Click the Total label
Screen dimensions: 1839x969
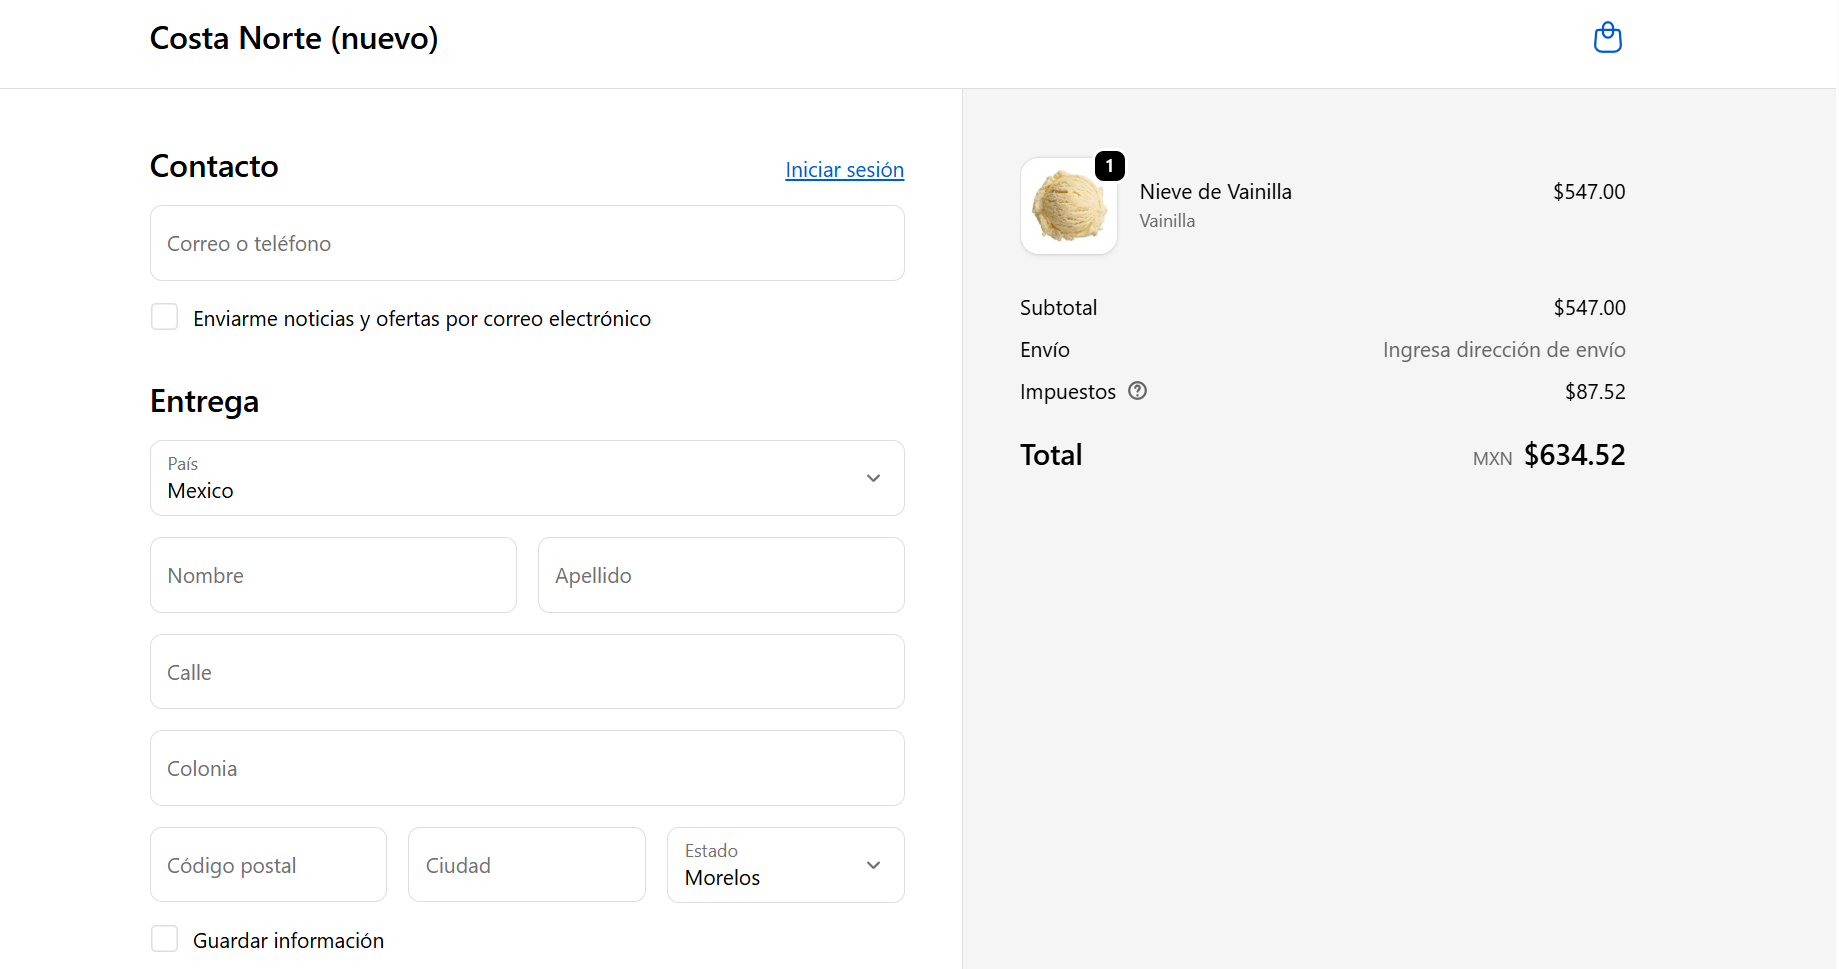pos(1051,455)
